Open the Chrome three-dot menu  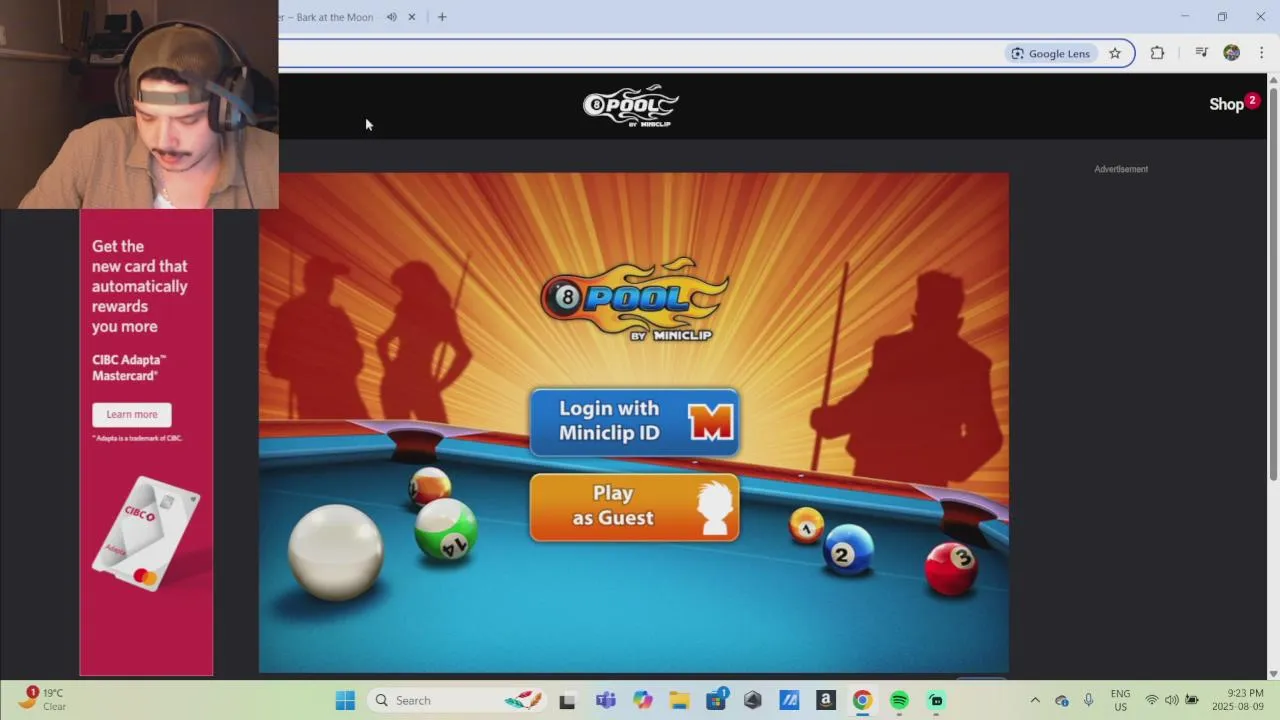click(x=1262, y=53)
